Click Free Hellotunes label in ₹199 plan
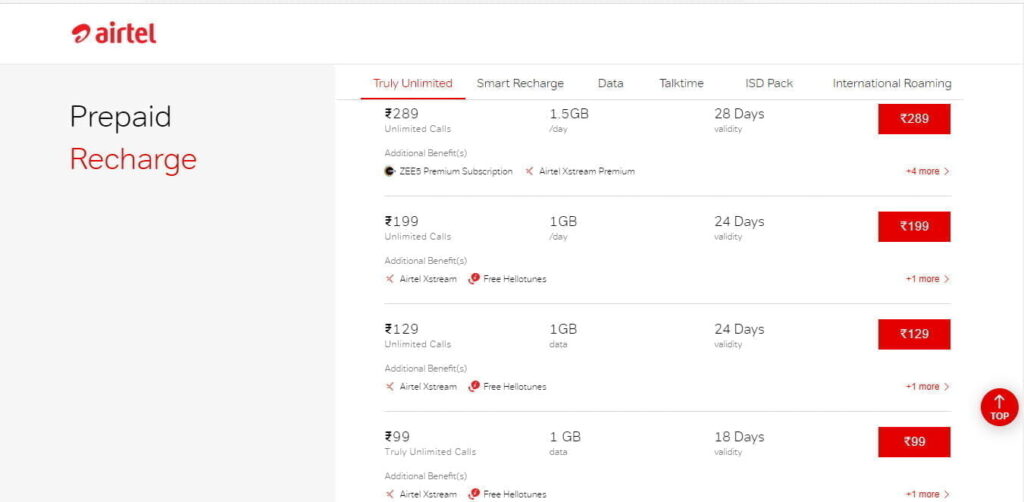The image size is (1024, 502). [515, 279]
